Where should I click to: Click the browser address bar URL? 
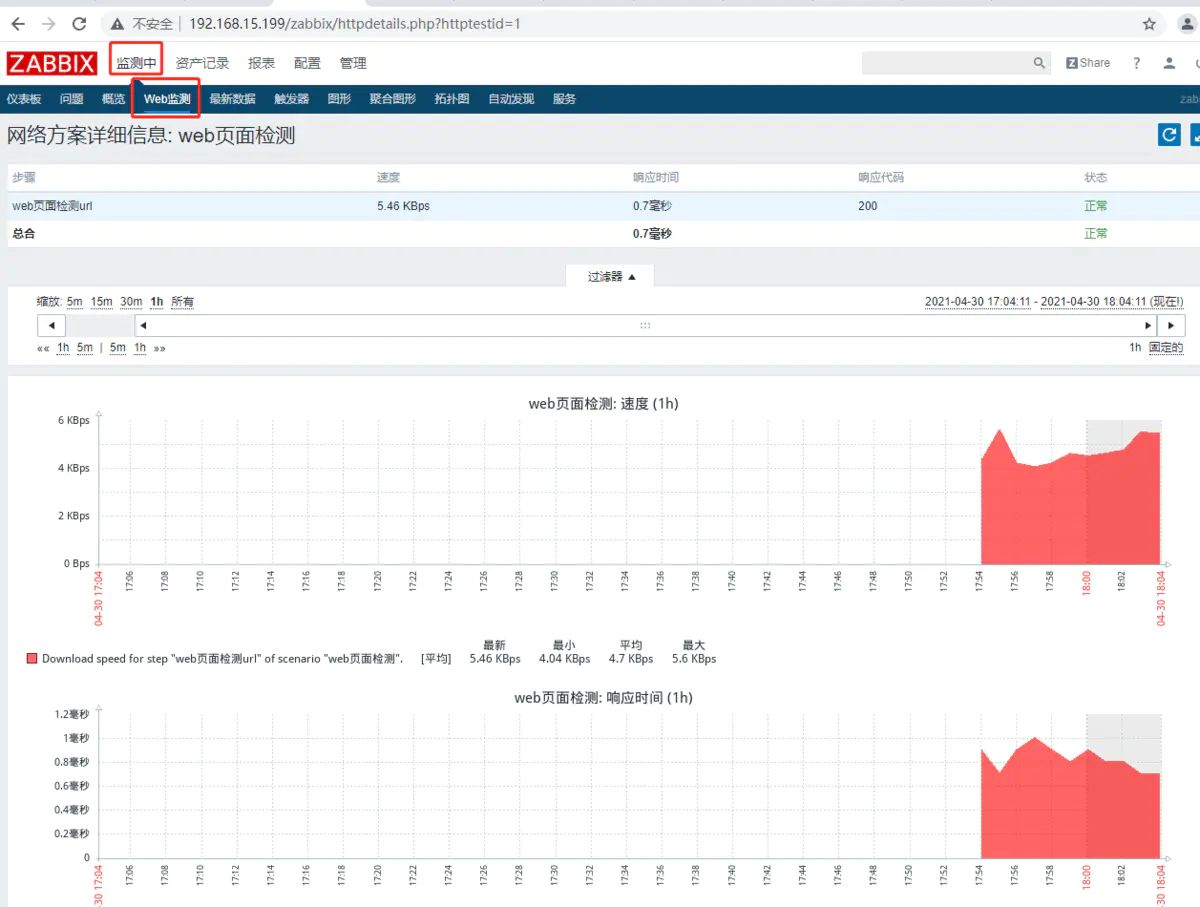tap(354, 23)
